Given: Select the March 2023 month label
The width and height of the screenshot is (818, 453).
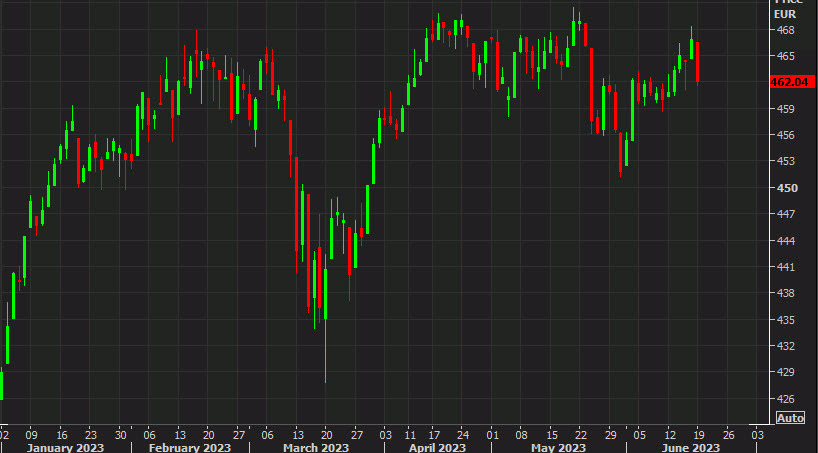Looking at the screenshot, I should [x=316, y=447].
